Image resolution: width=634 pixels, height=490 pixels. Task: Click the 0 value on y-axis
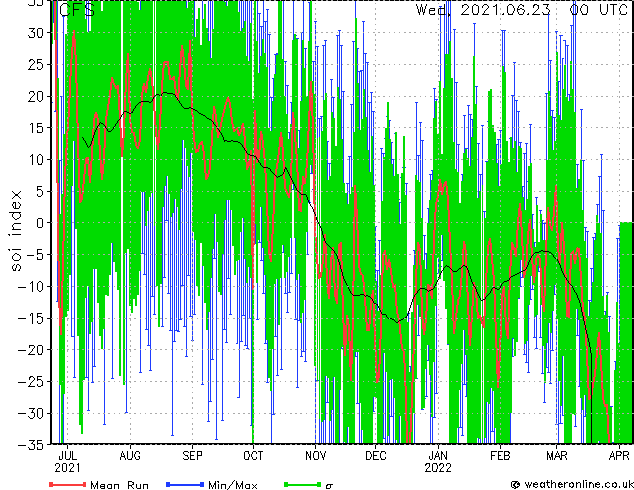coord(40,223)
